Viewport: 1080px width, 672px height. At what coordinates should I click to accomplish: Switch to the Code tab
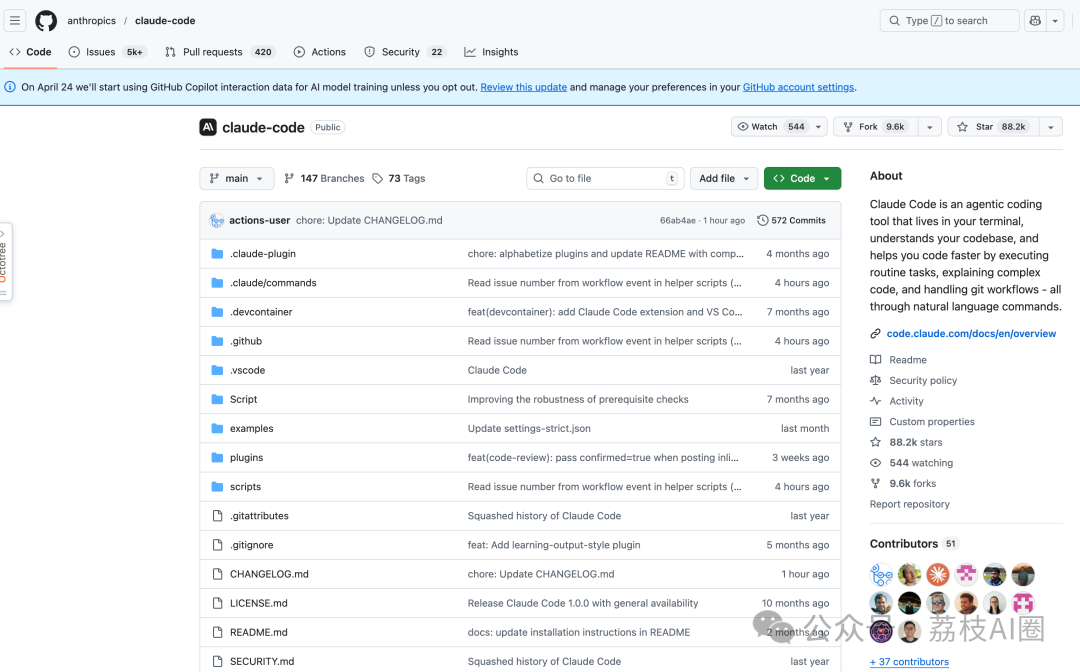30,52
